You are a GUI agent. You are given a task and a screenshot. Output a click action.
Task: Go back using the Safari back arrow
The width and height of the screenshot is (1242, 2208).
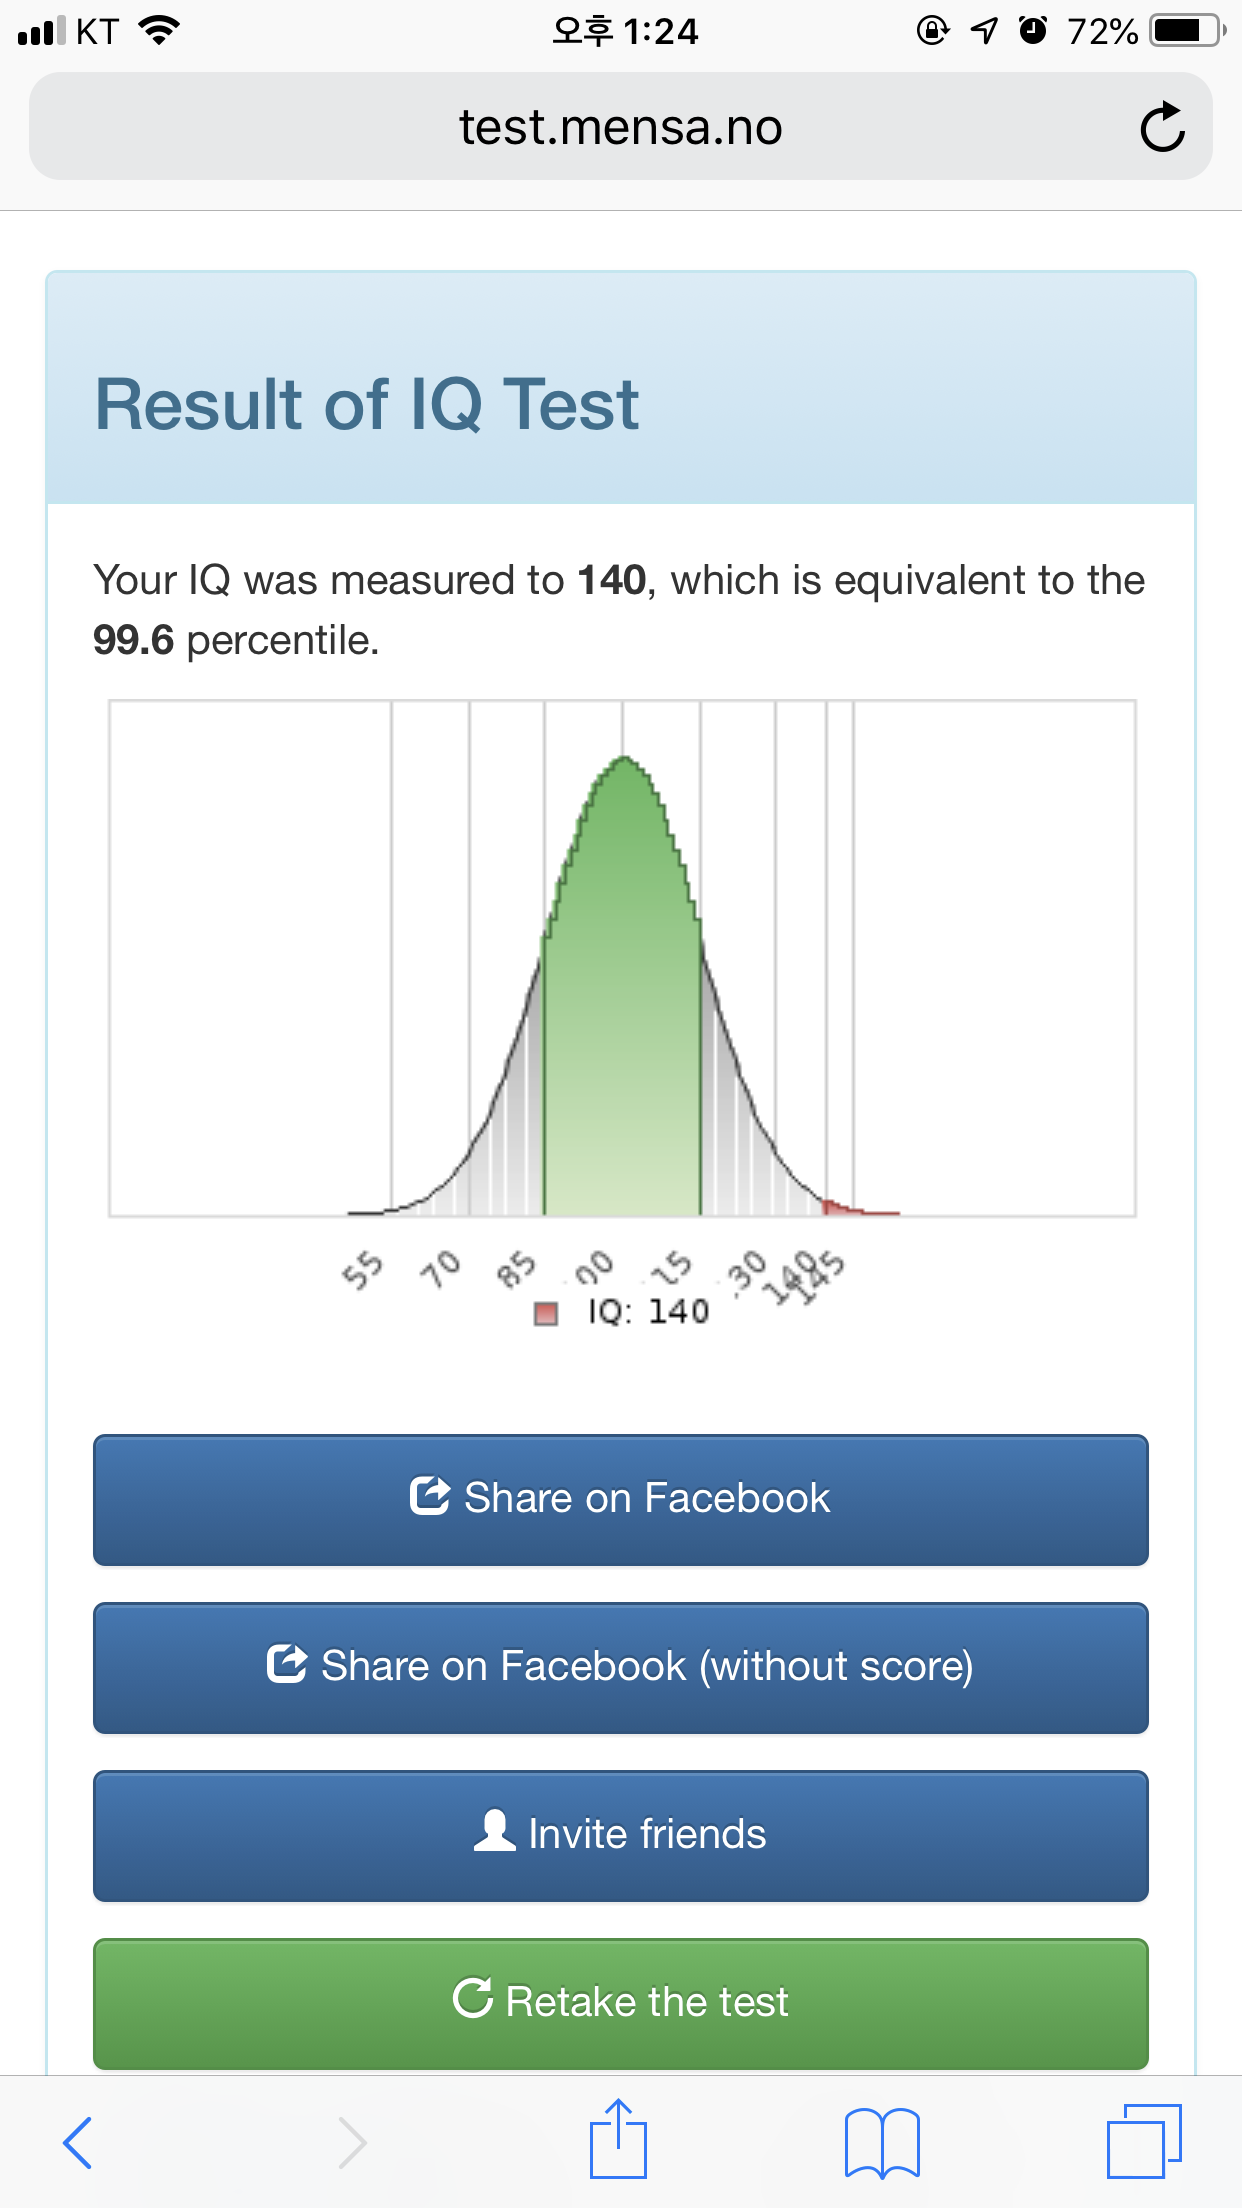click(78, 2142)
